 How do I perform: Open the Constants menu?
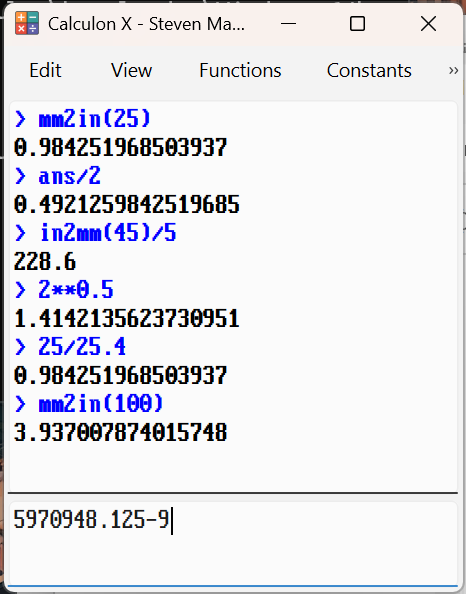click(x=369, y=70)
